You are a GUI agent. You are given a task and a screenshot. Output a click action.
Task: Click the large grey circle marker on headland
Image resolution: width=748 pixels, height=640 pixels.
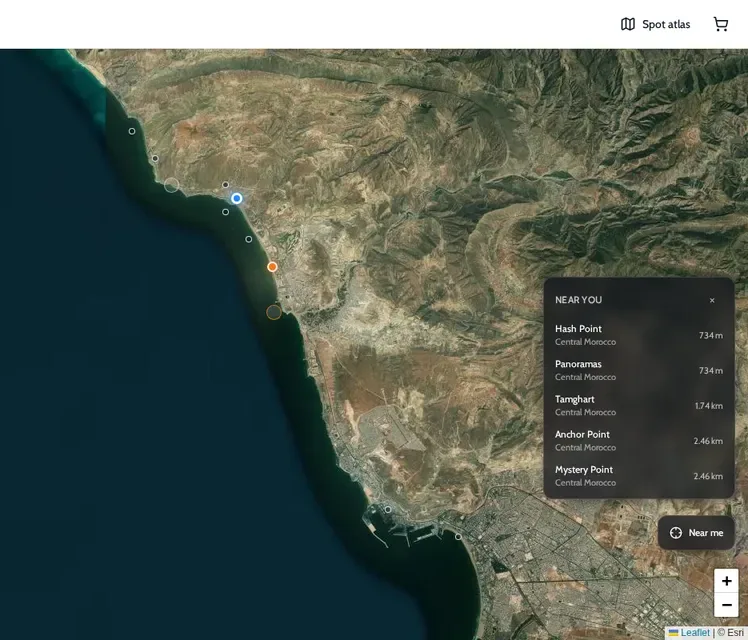[172, 185]
